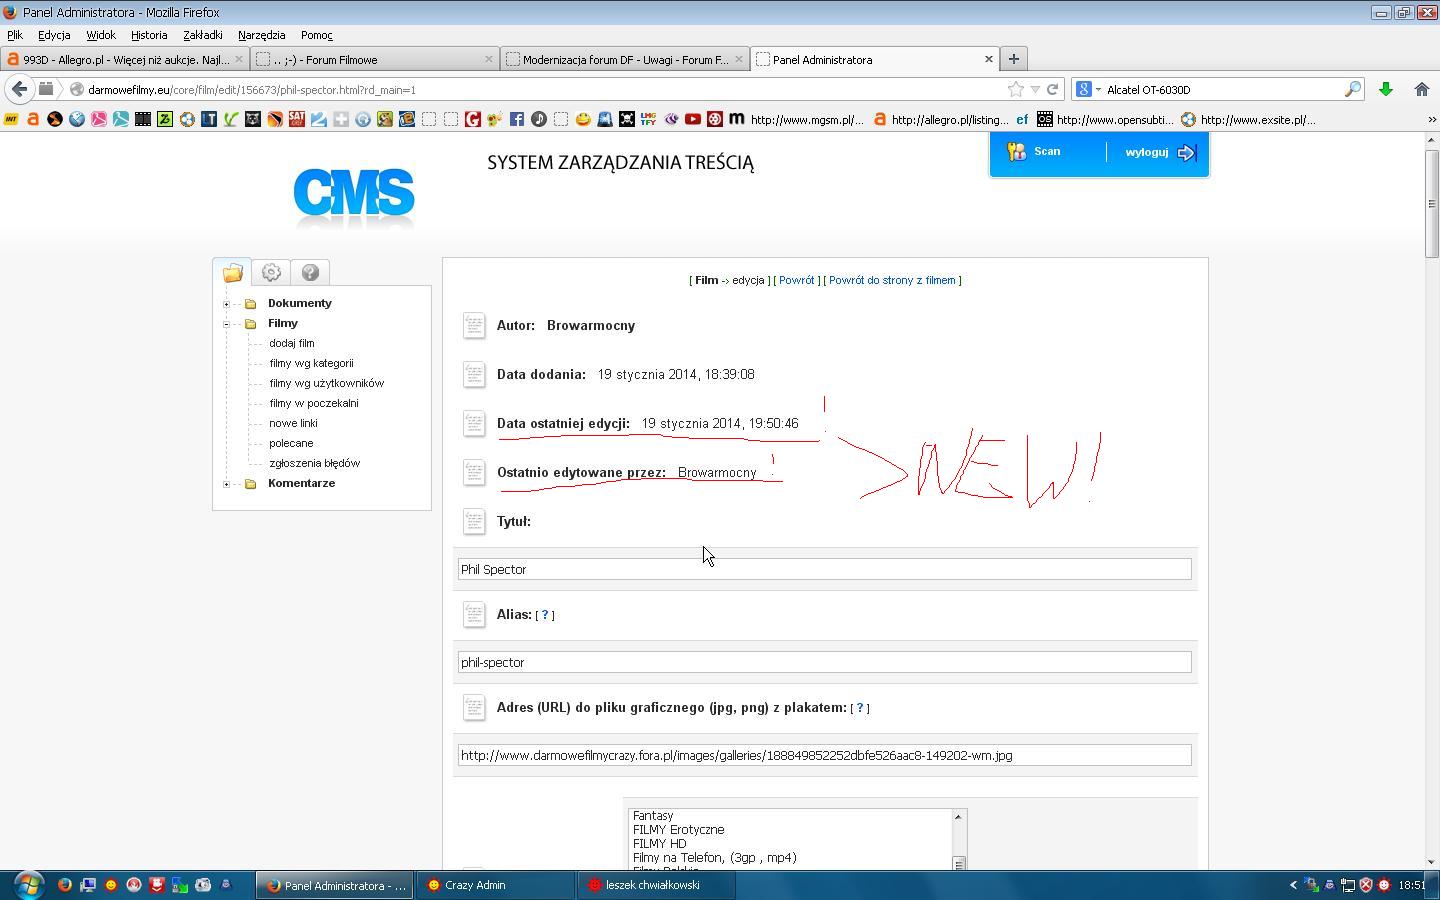Expand the Komentarze tree folder
Screen dimensions: 1440x900
[x=227, y=483]
